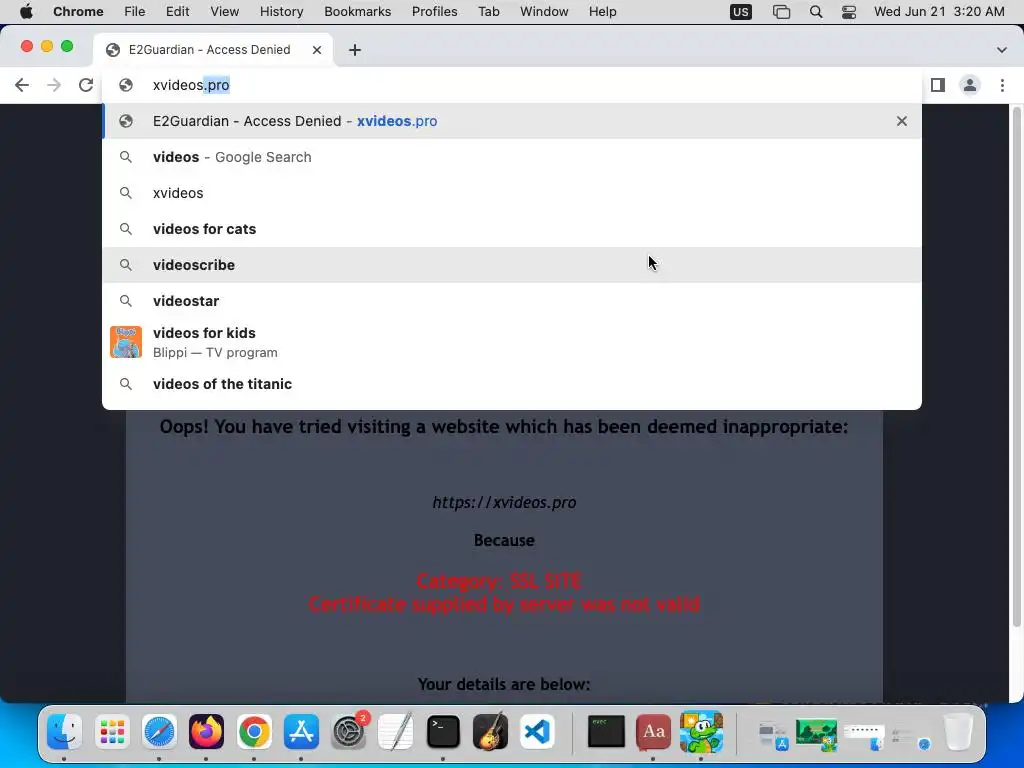Open the screen mirroring menu bar icon
1024x768 pixels.
pos(781,12)
